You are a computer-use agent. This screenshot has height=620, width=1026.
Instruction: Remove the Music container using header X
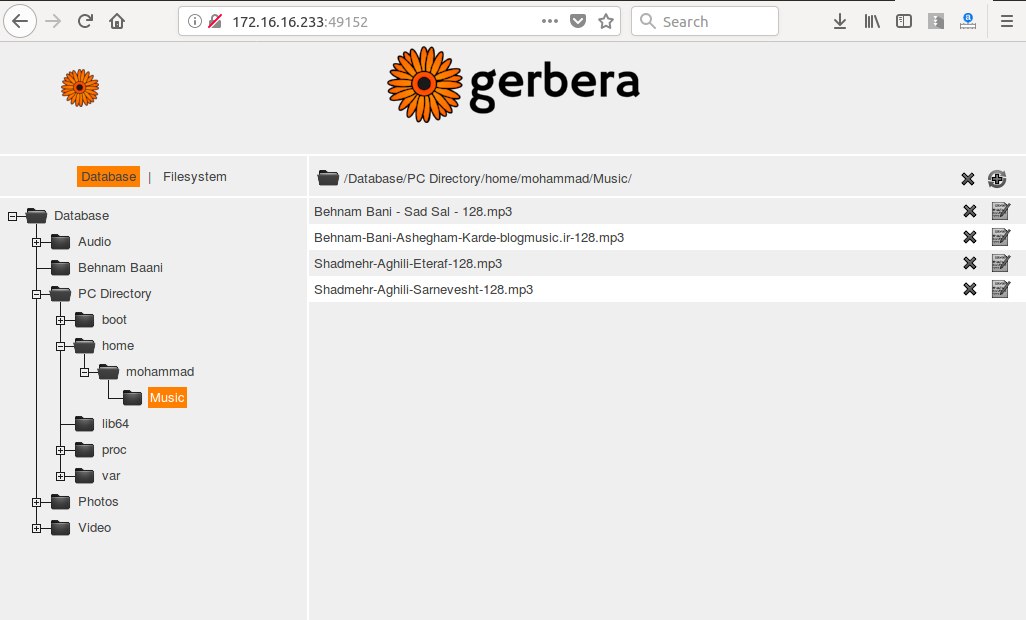[967, 179]
